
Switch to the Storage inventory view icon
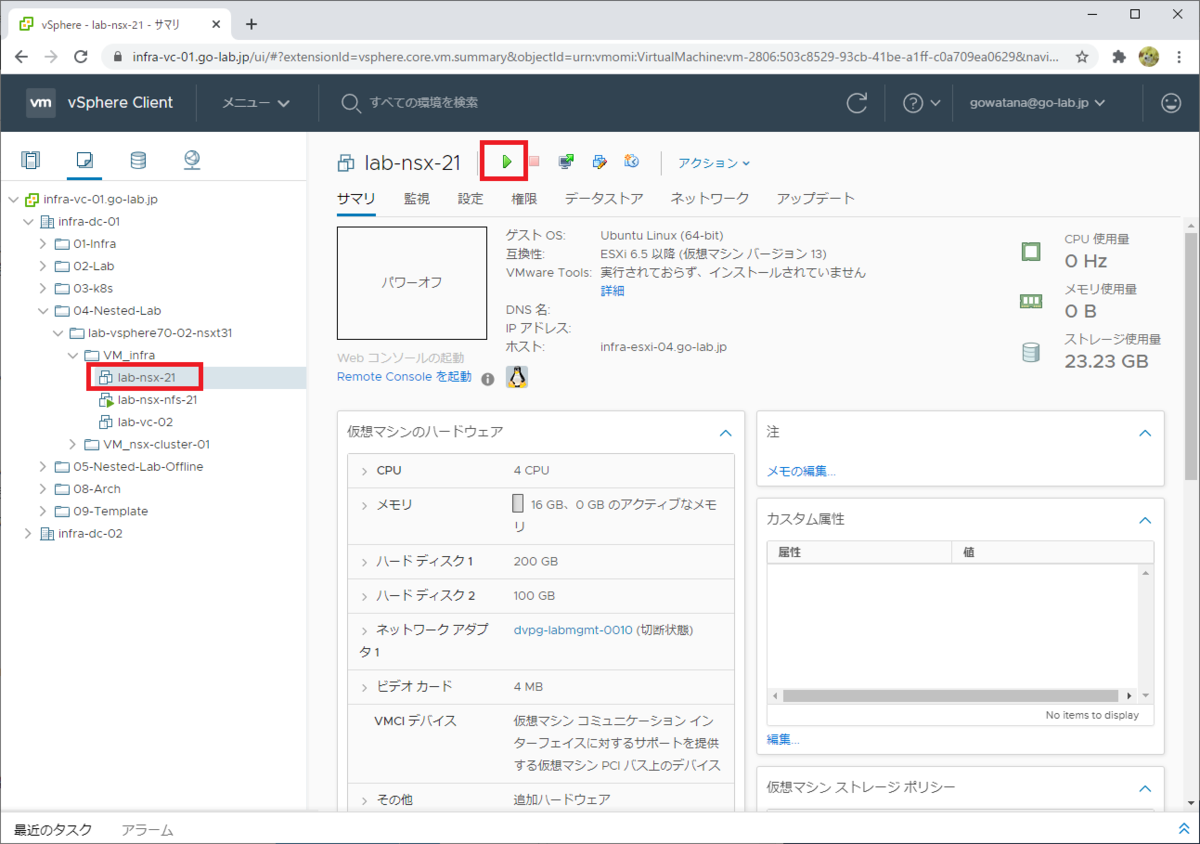(x=137, y=160)
